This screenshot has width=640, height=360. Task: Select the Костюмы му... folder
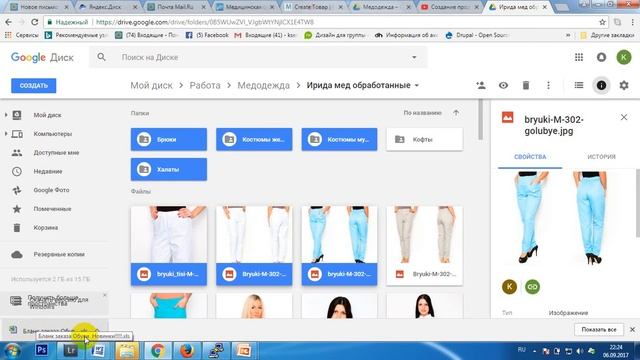[340, 139]
